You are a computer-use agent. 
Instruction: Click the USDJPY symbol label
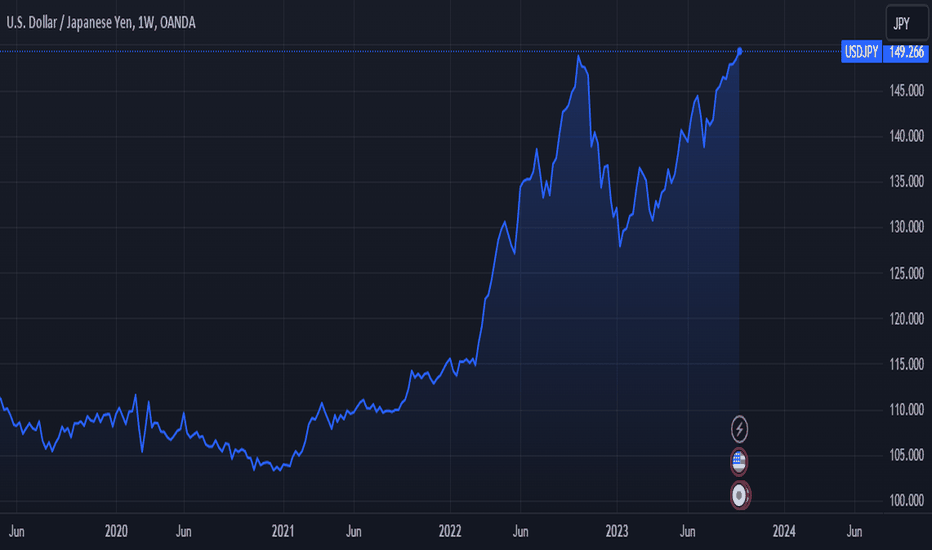(861, 52)
